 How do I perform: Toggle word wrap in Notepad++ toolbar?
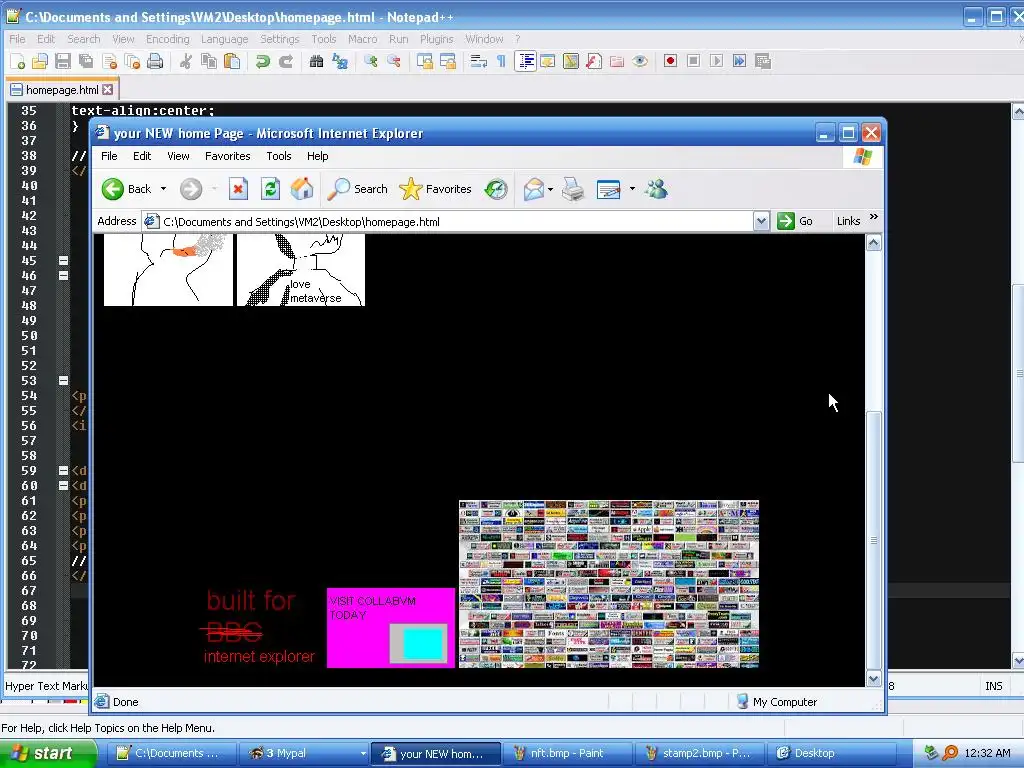(x=479, y=61)
